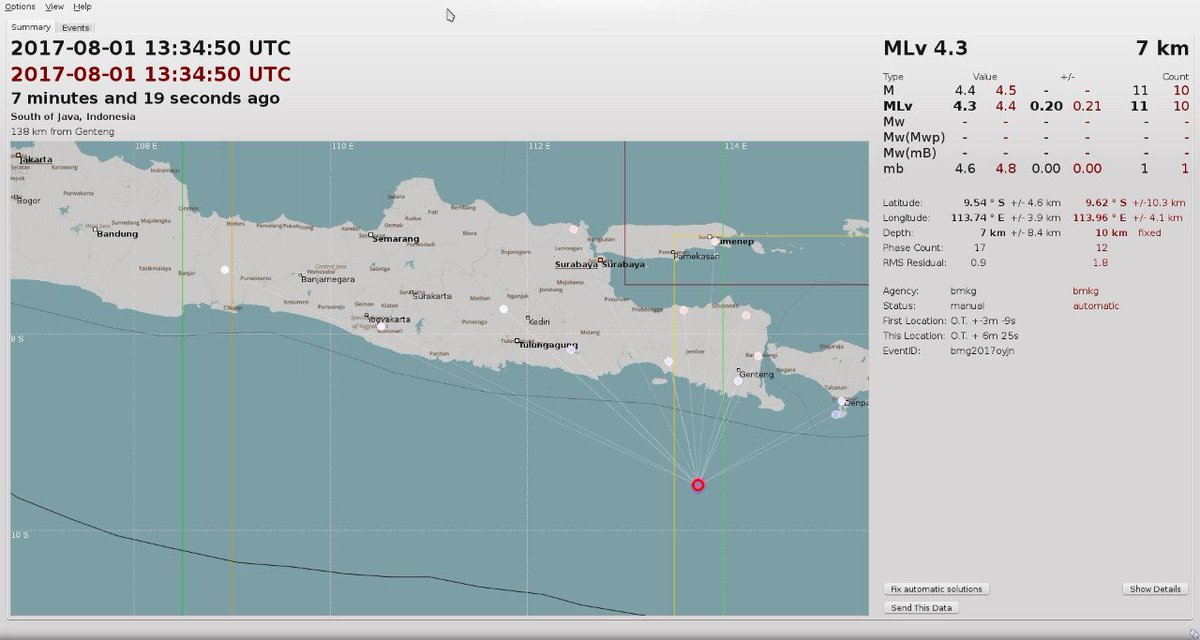Screen dimensions: 1200x640
Task: Click the Tulungagung city label
Action: [549, 346]
